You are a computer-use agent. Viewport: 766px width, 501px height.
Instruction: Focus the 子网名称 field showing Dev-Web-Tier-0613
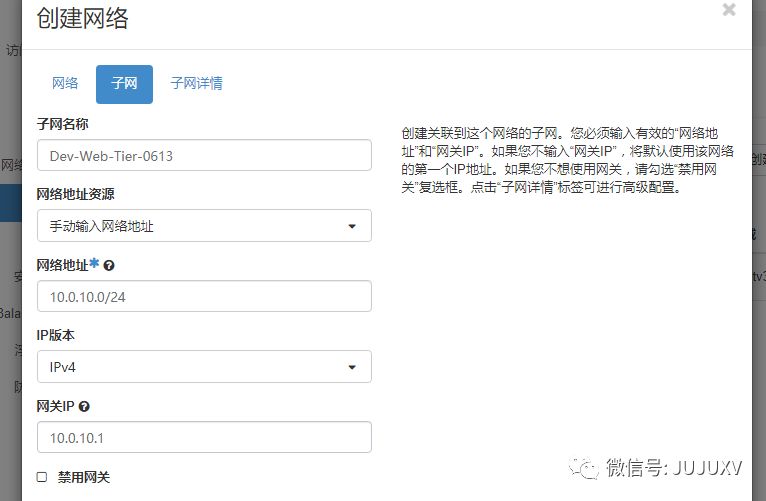204,155
